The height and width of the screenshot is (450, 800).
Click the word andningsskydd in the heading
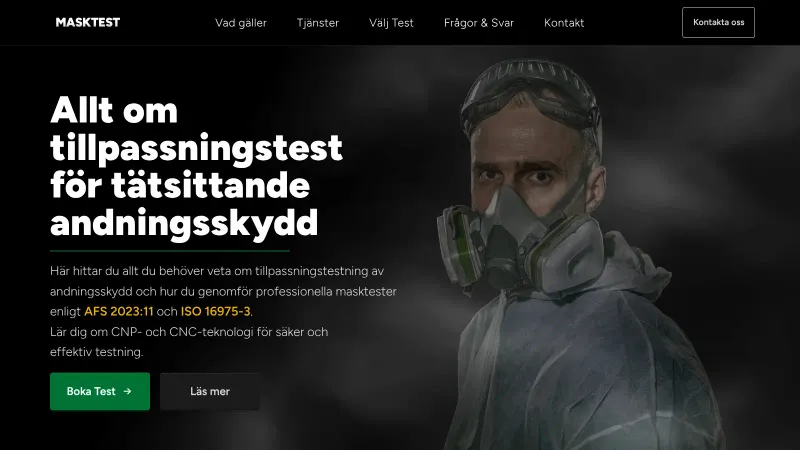pos(184,223)
